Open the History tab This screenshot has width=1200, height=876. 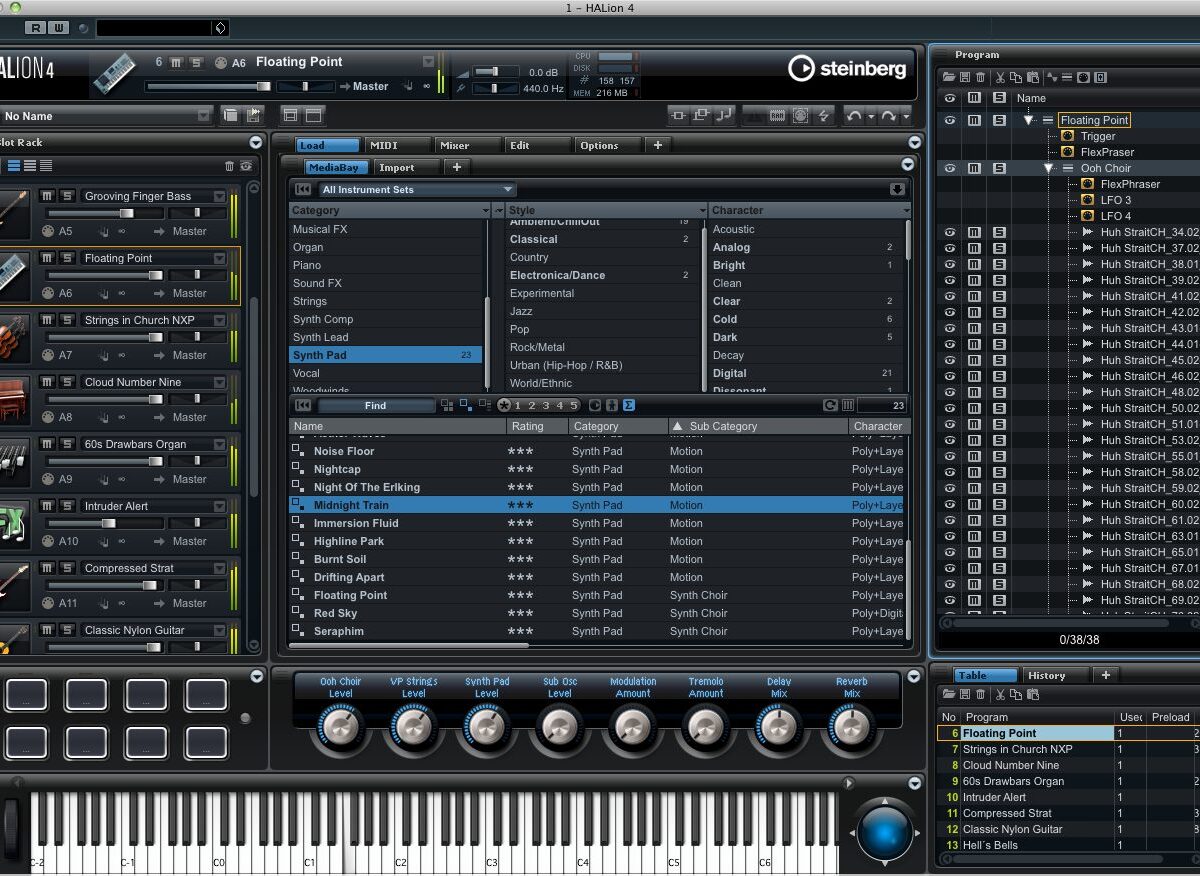(x=1046, y=675)
